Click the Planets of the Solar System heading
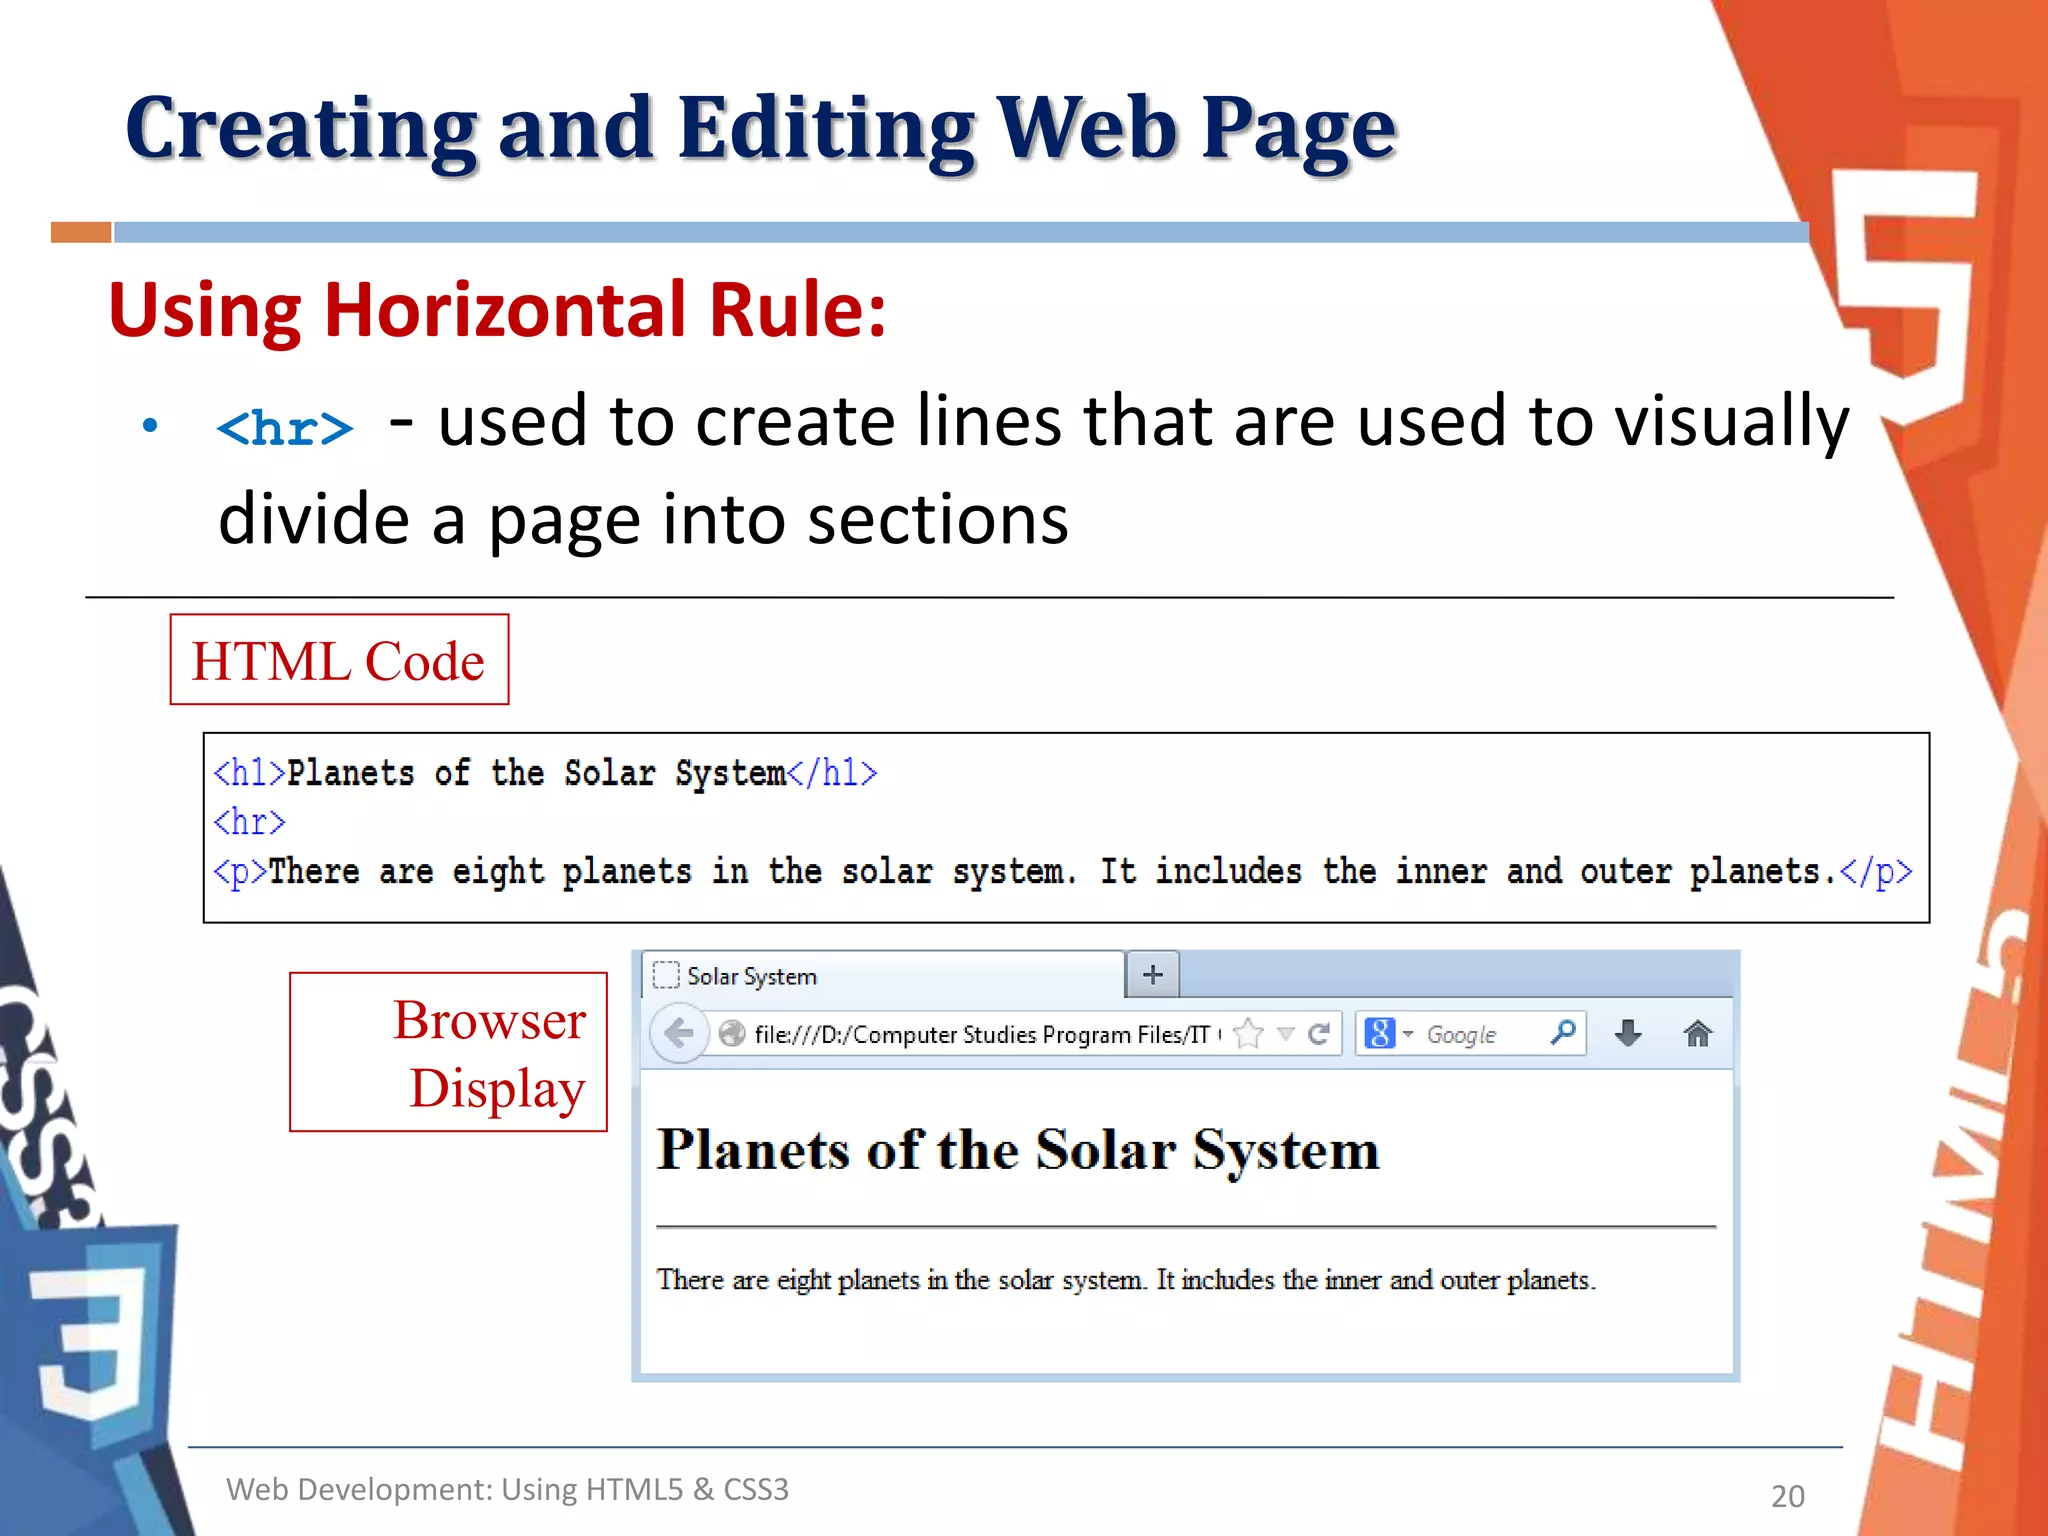 click(1018, 1150)
